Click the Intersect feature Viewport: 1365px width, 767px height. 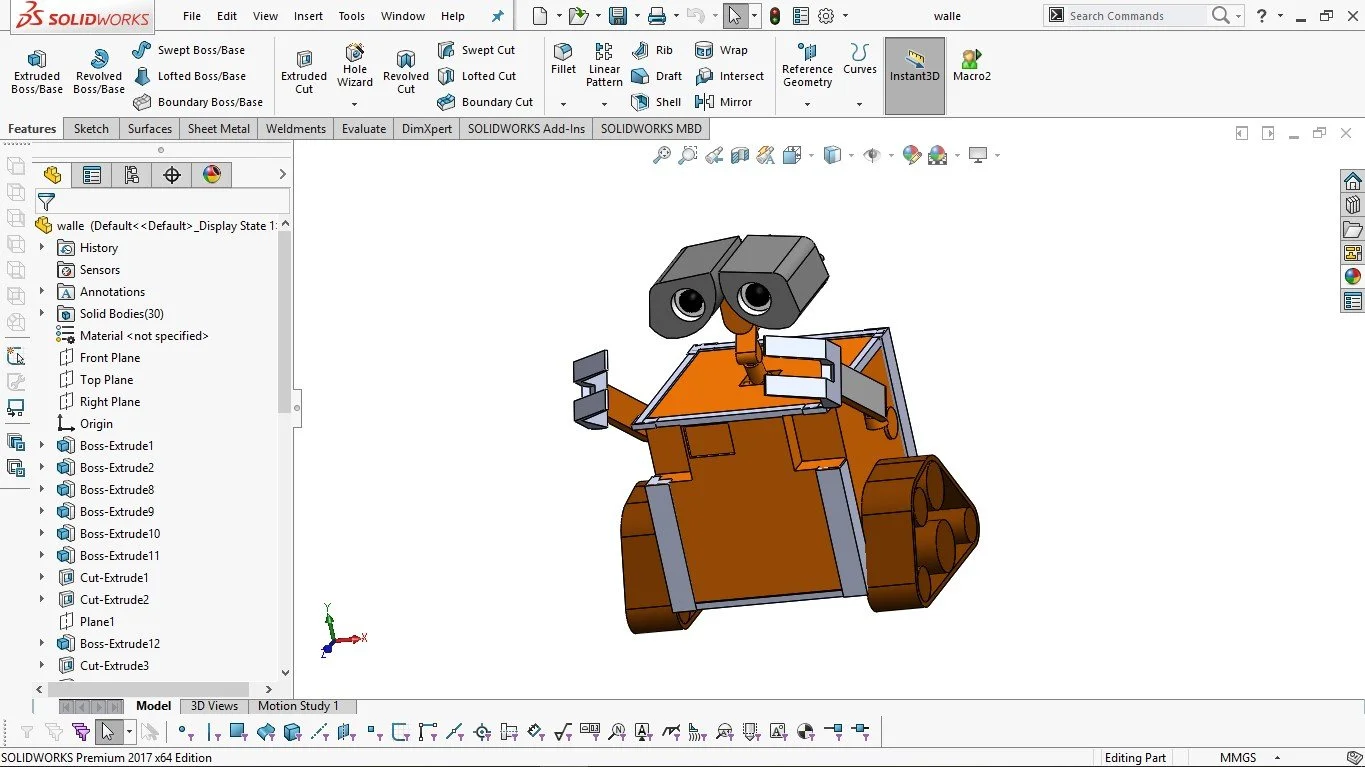729,76
